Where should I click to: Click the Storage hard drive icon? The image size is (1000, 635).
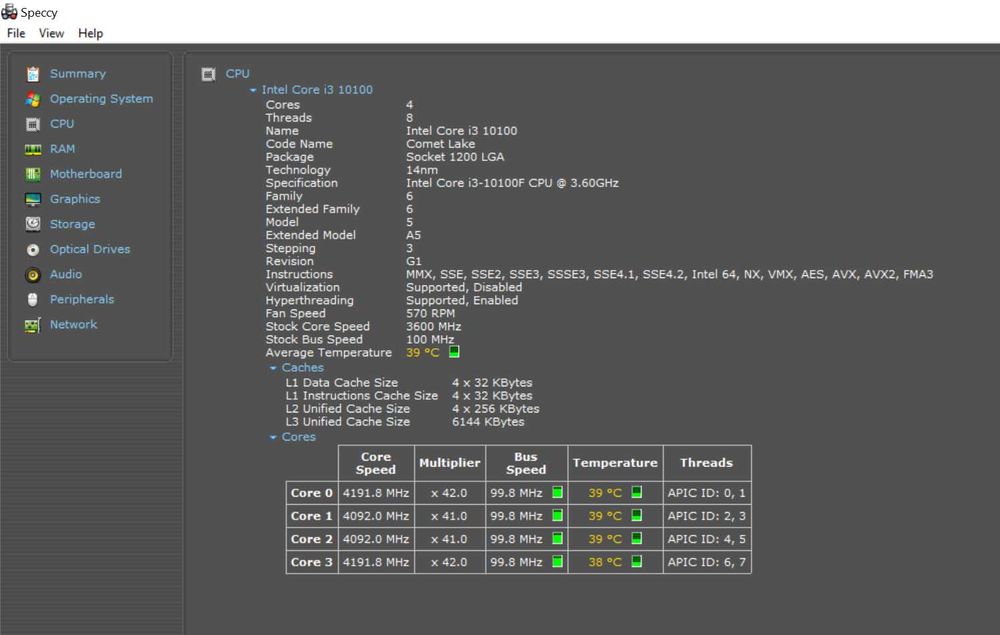[x=33, y=224]
